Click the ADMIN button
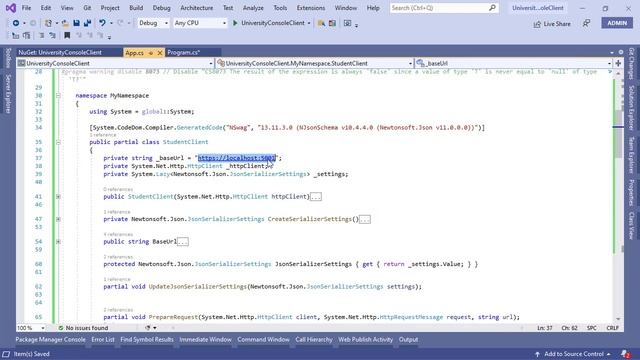Image resolution: width=640 pixels, height=360 pixels. pos(617,23)
